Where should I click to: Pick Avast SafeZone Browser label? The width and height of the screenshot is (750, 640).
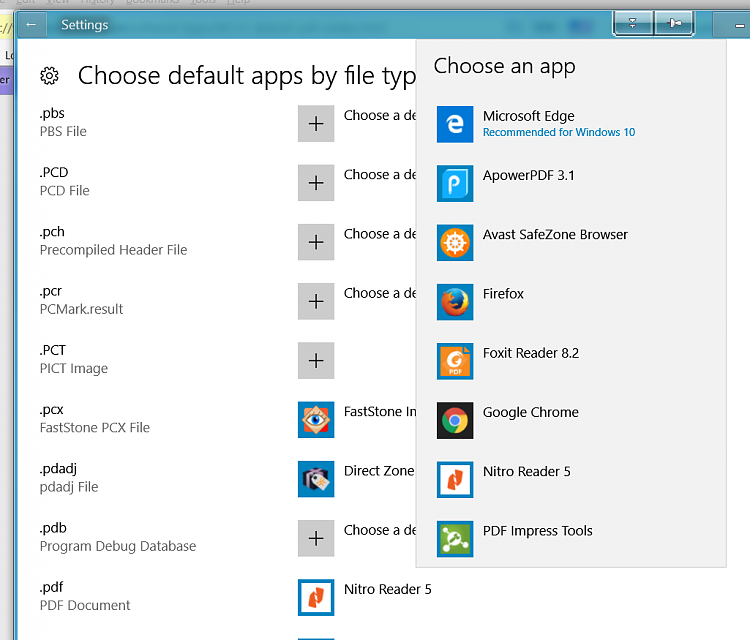click(555, 234)
